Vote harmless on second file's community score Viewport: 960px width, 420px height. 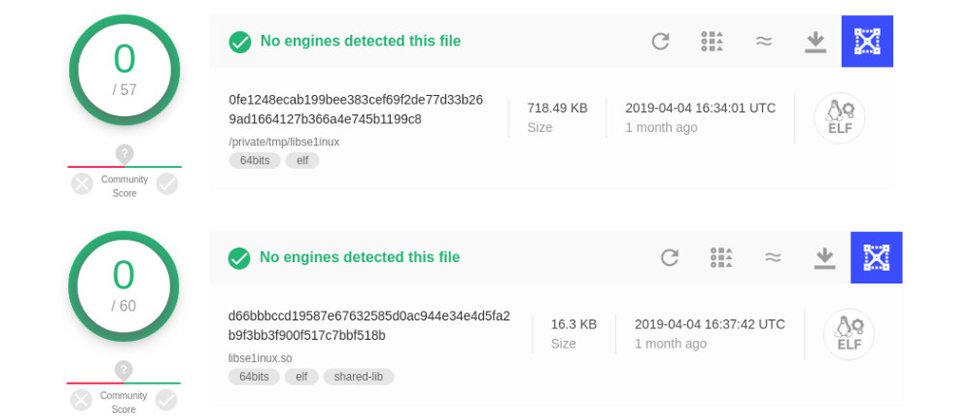[166, 400]
